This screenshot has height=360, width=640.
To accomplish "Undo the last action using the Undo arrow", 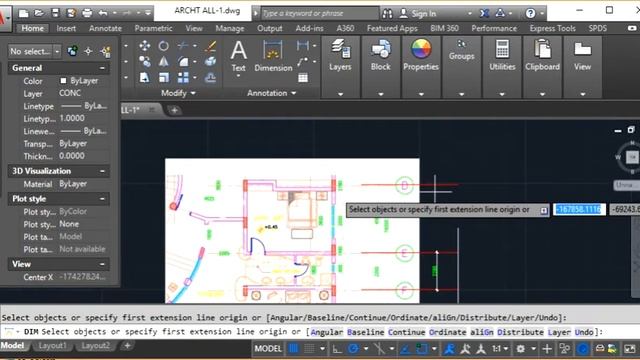I will click(x=103, y=13).
